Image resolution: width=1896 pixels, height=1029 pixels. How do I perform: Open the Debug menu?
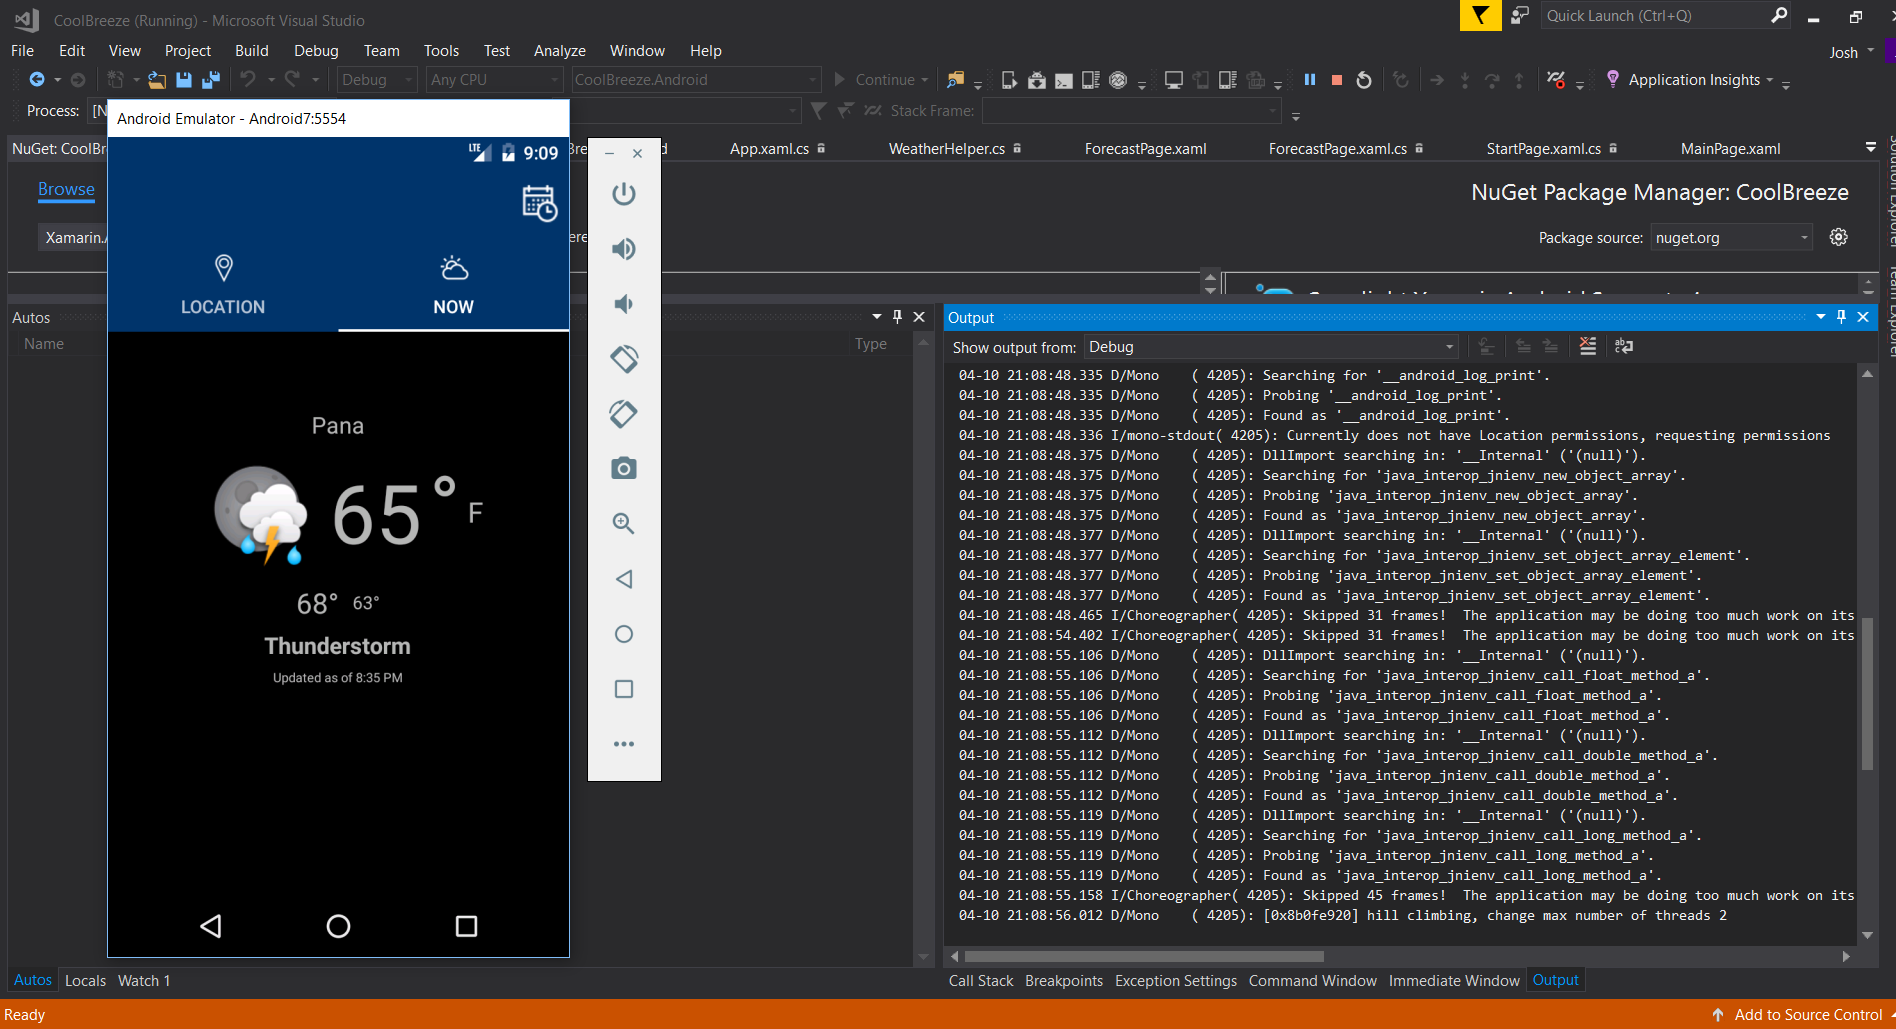316,51
